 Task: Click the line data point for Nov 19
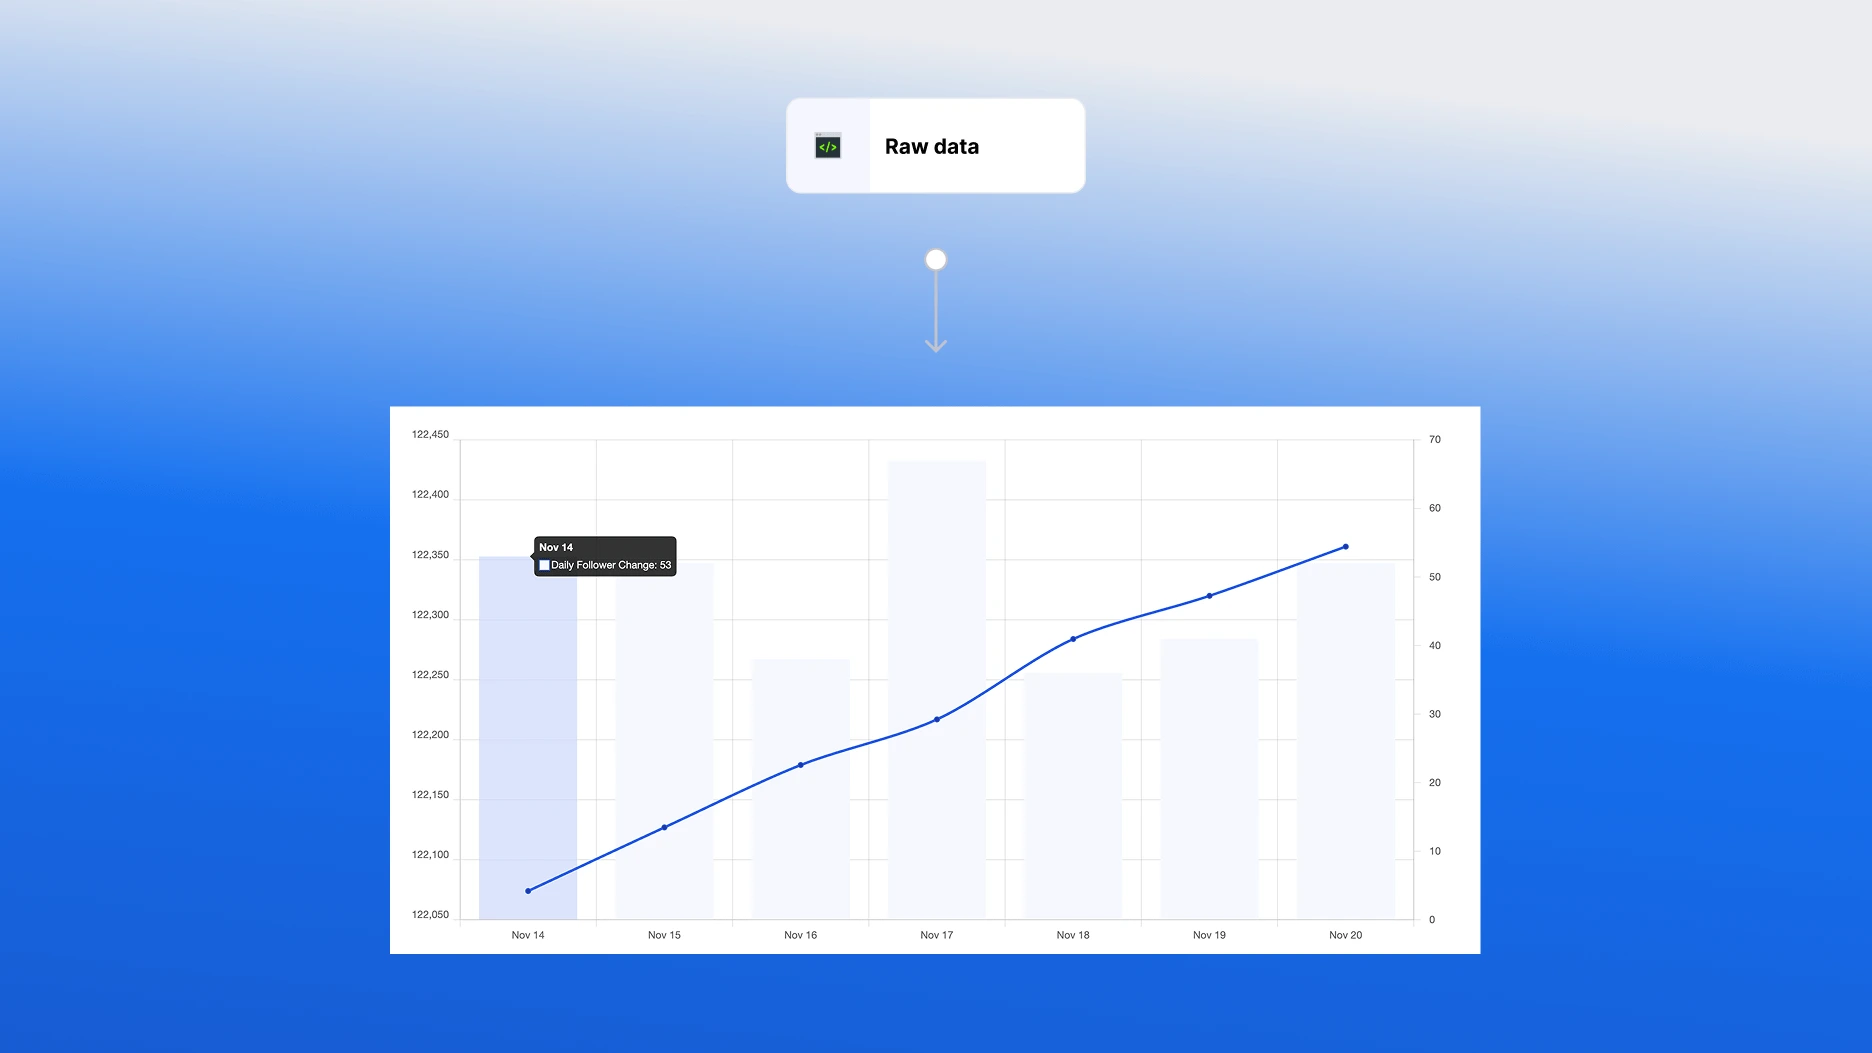[1209, 596]
